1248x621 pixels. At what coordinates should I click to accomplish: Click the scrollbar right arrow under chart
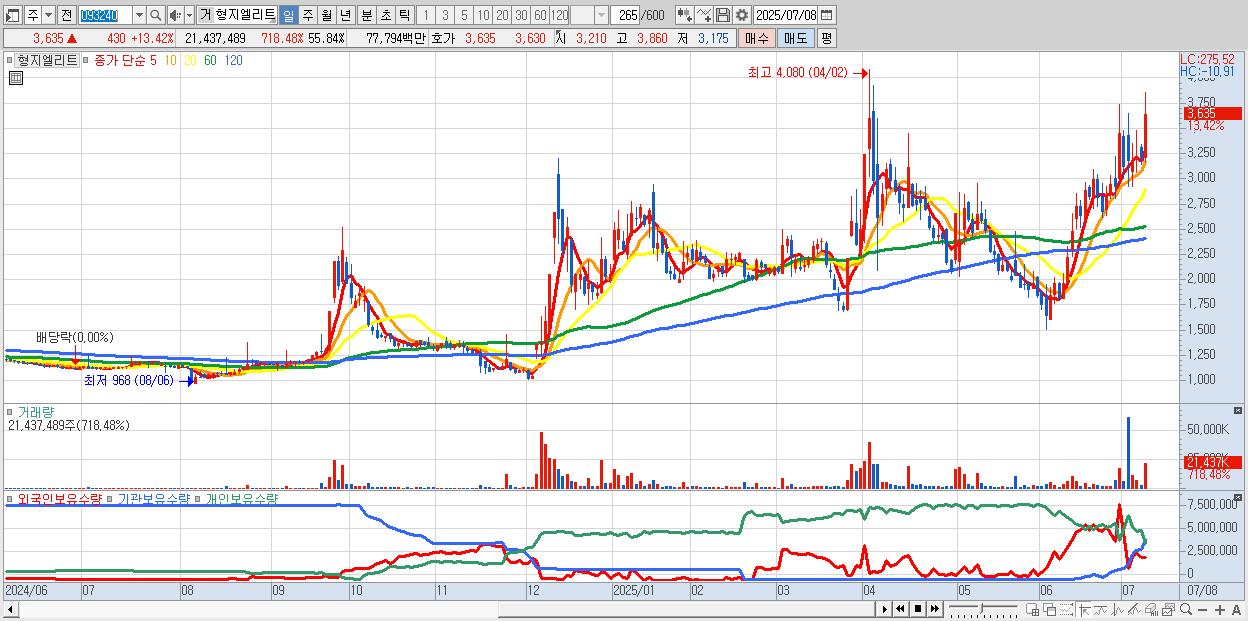(884, 608)
